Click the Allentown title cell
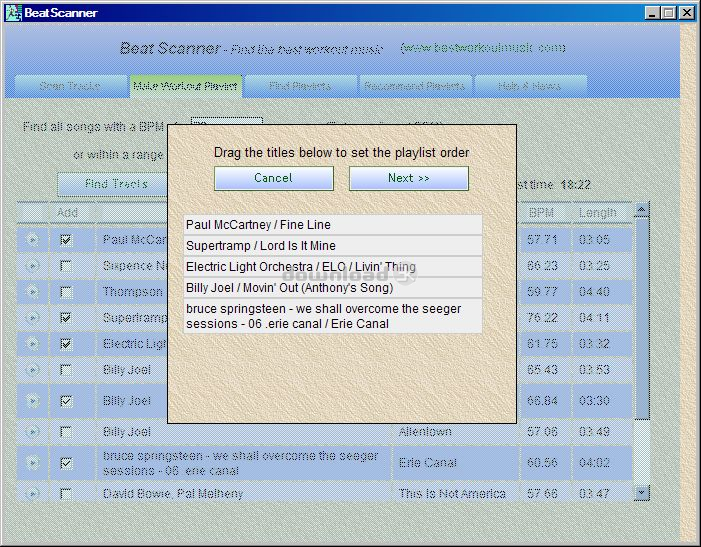The height and width of the screenshot is (547, 701). pyautogui.click(x=456, y=432)
